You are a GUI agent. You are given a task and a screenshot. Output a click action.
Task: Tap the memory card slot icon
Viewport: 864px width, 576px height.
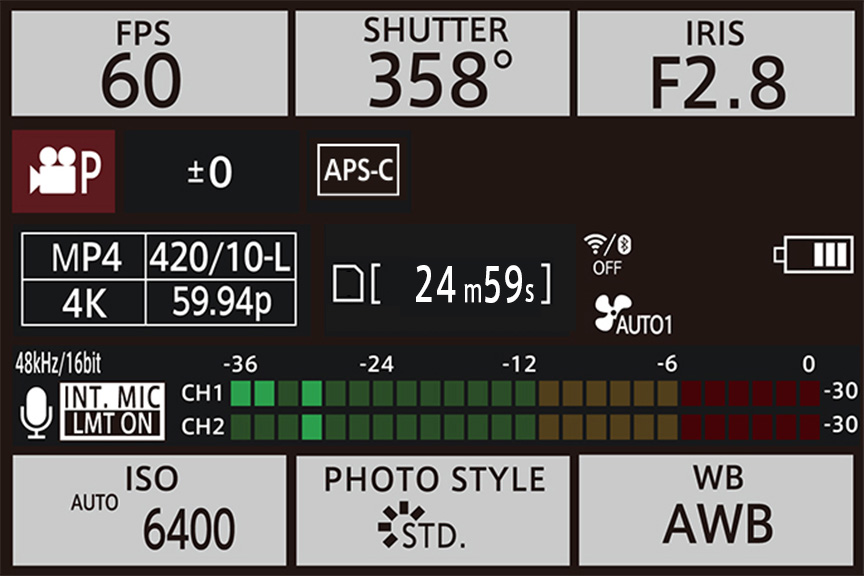348,284
